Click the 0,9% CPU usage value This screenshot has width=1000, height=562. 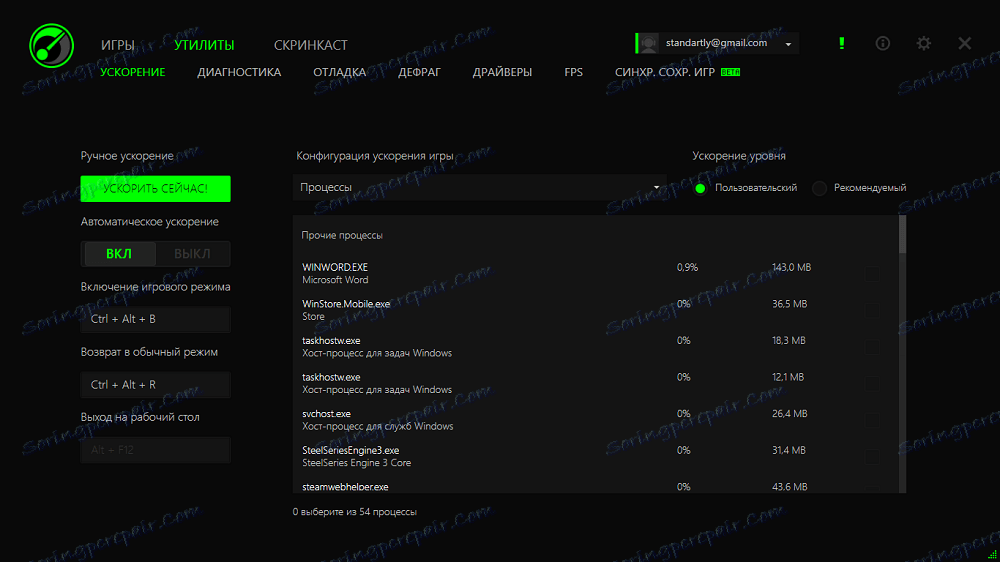tap(688, 267)
